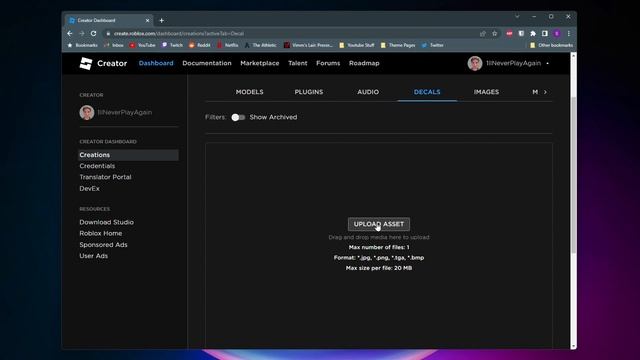The height and width of the screenshot is (360, 640).
Task: Open the tab search chevron in title bar
Action: 517,16
